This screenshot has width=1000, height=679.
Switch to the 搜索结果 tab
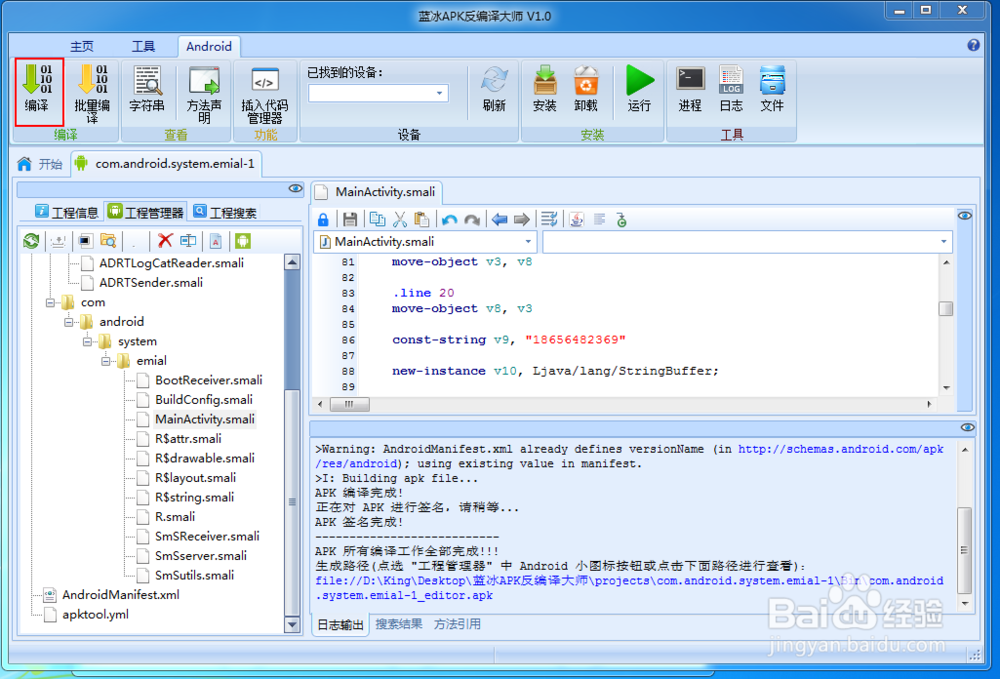click(x=399, y=624)
